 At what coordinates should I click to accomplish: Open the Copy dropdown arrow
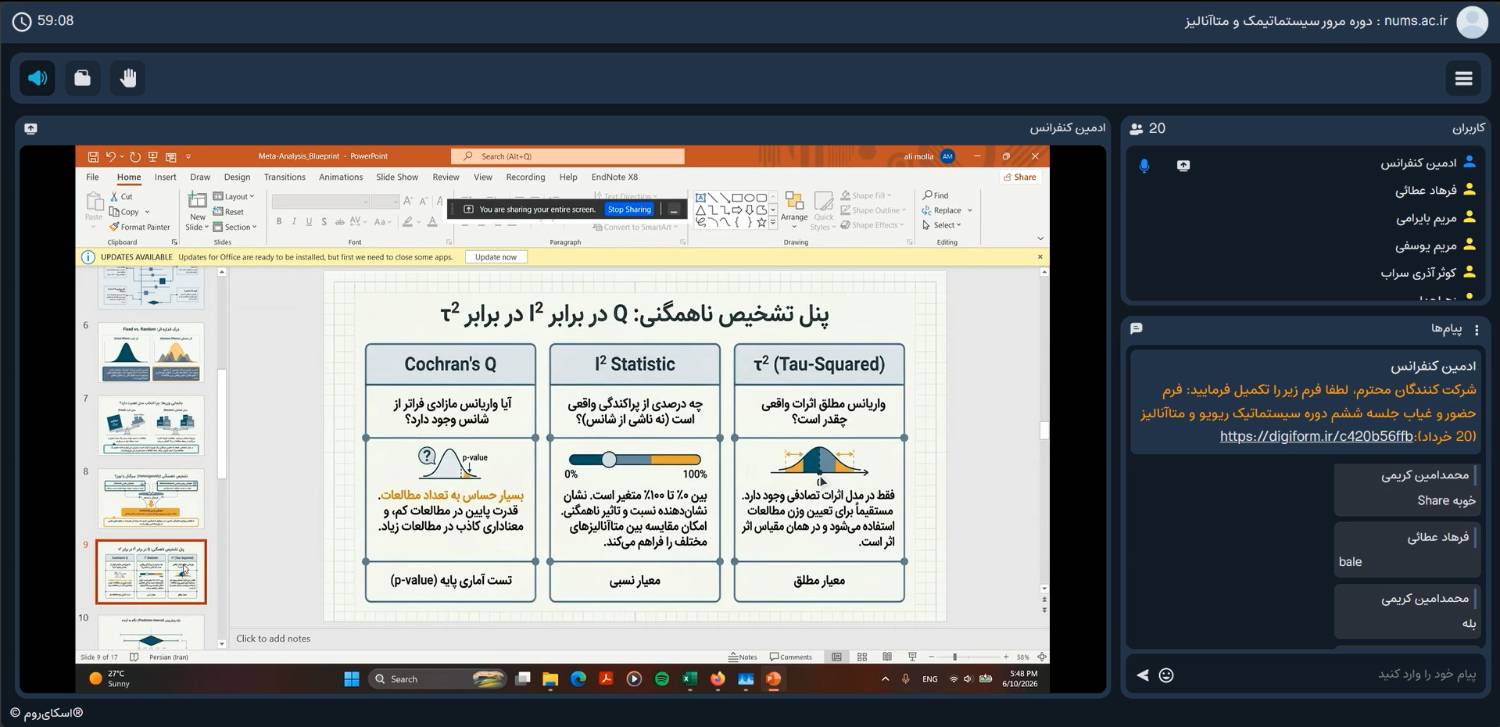pyautogui.click(x=147, y=212)
